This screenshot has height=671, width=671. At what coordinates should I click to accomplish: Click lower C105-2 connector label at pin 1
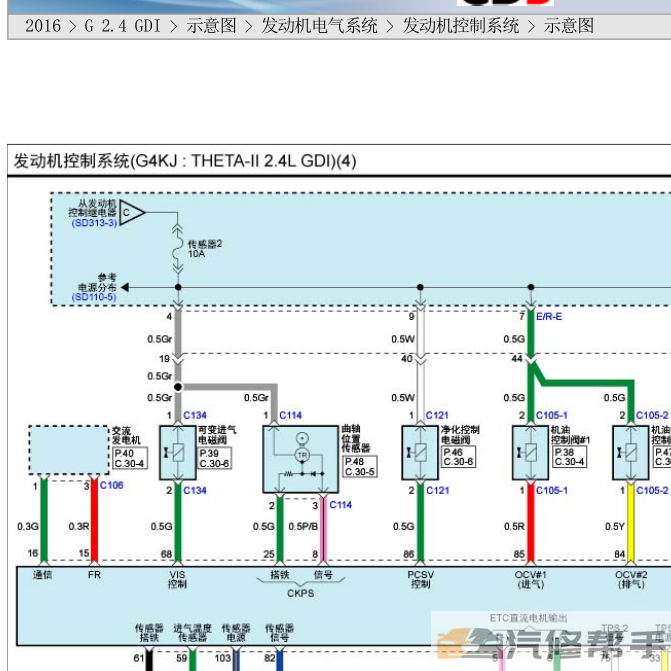coord(652,490)
